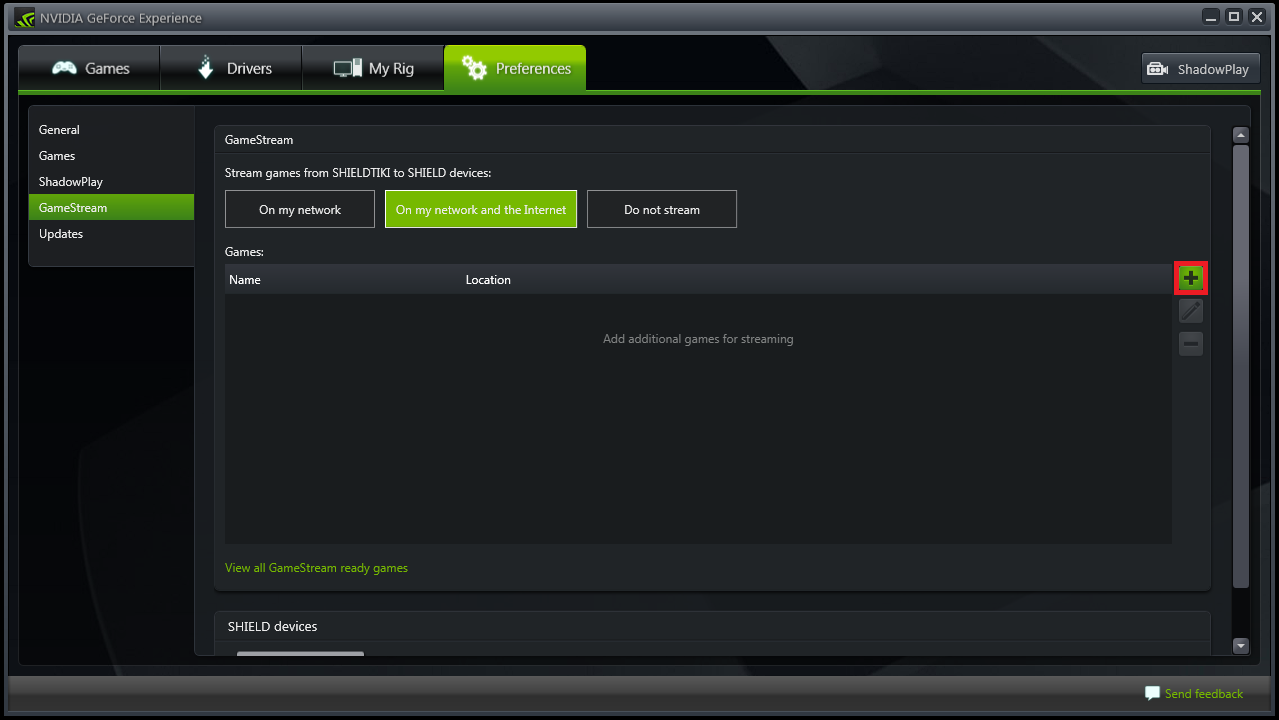Open the Drivers tab
This screenshot has height=720, width=1279.
[x=231, y=68]
